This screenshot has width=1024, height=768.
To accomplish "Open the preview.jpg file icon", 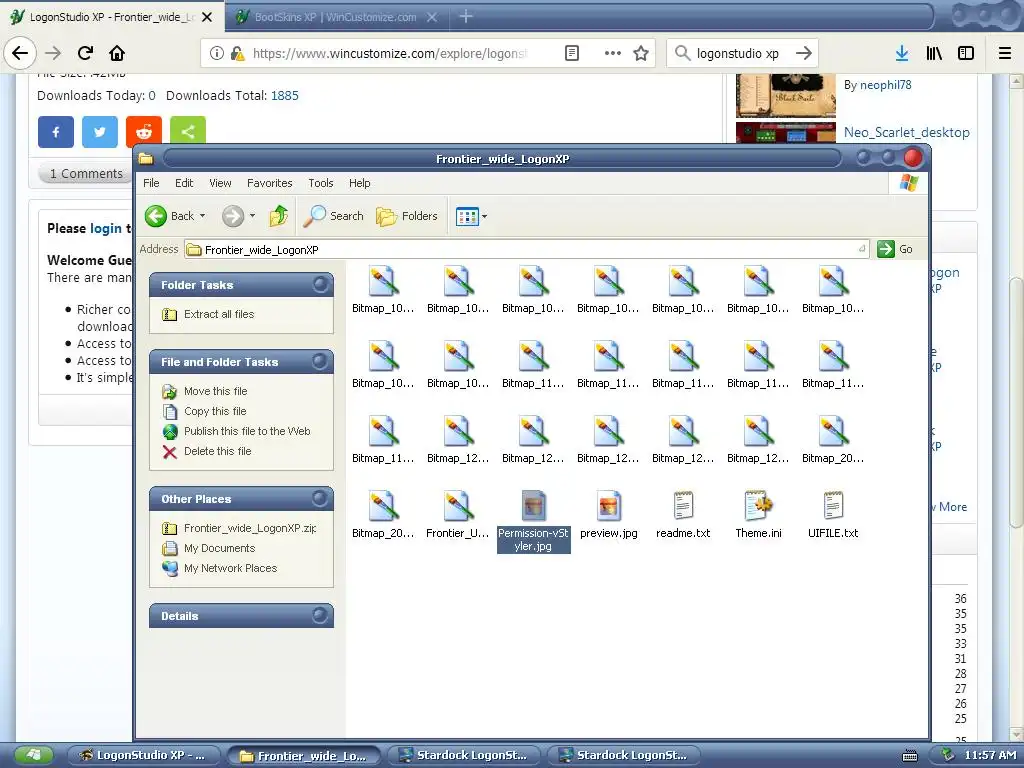I will [608, 506].
